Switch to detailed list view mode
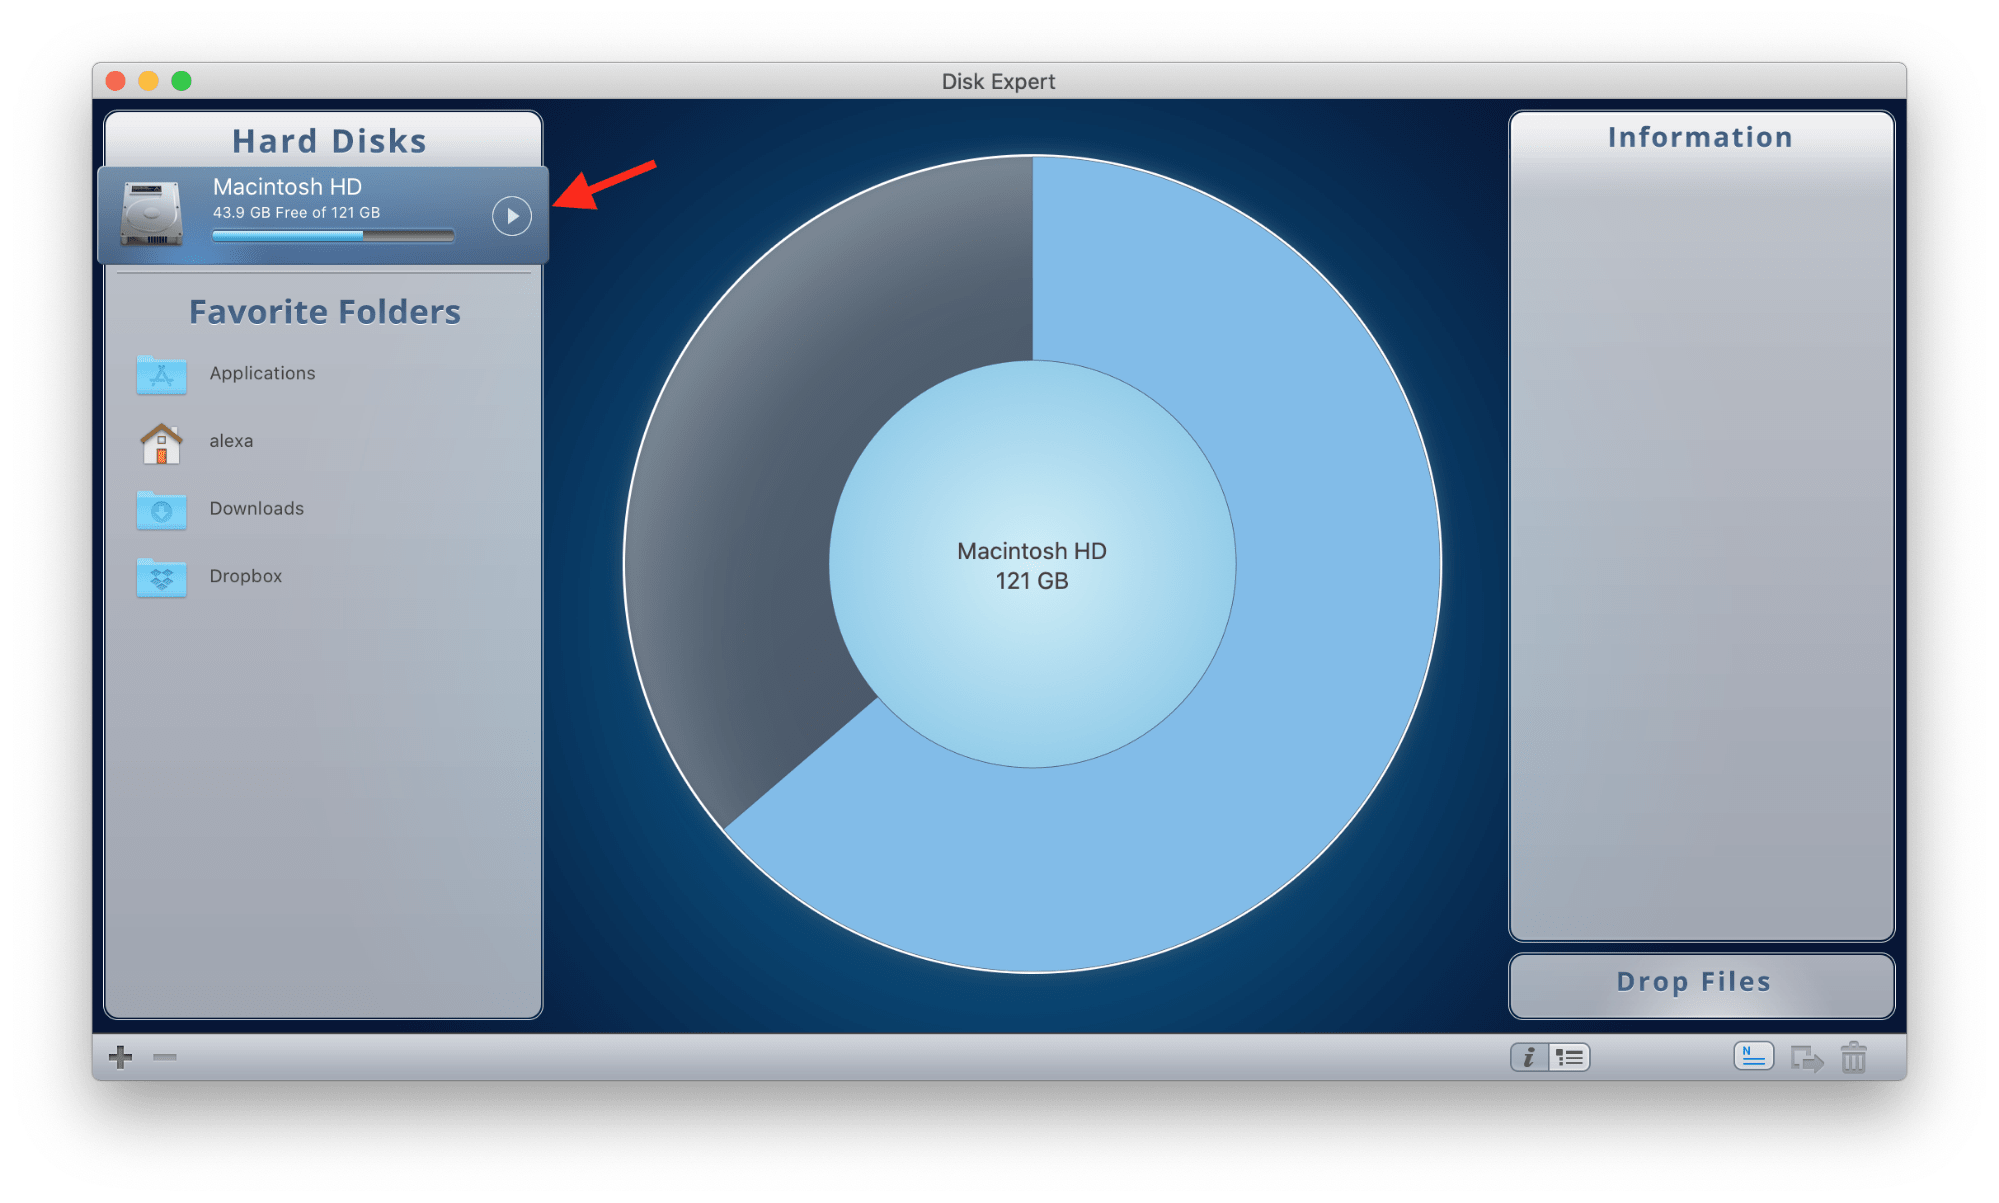This screenshot has width=1999, height=1203. (1569, 1057)
